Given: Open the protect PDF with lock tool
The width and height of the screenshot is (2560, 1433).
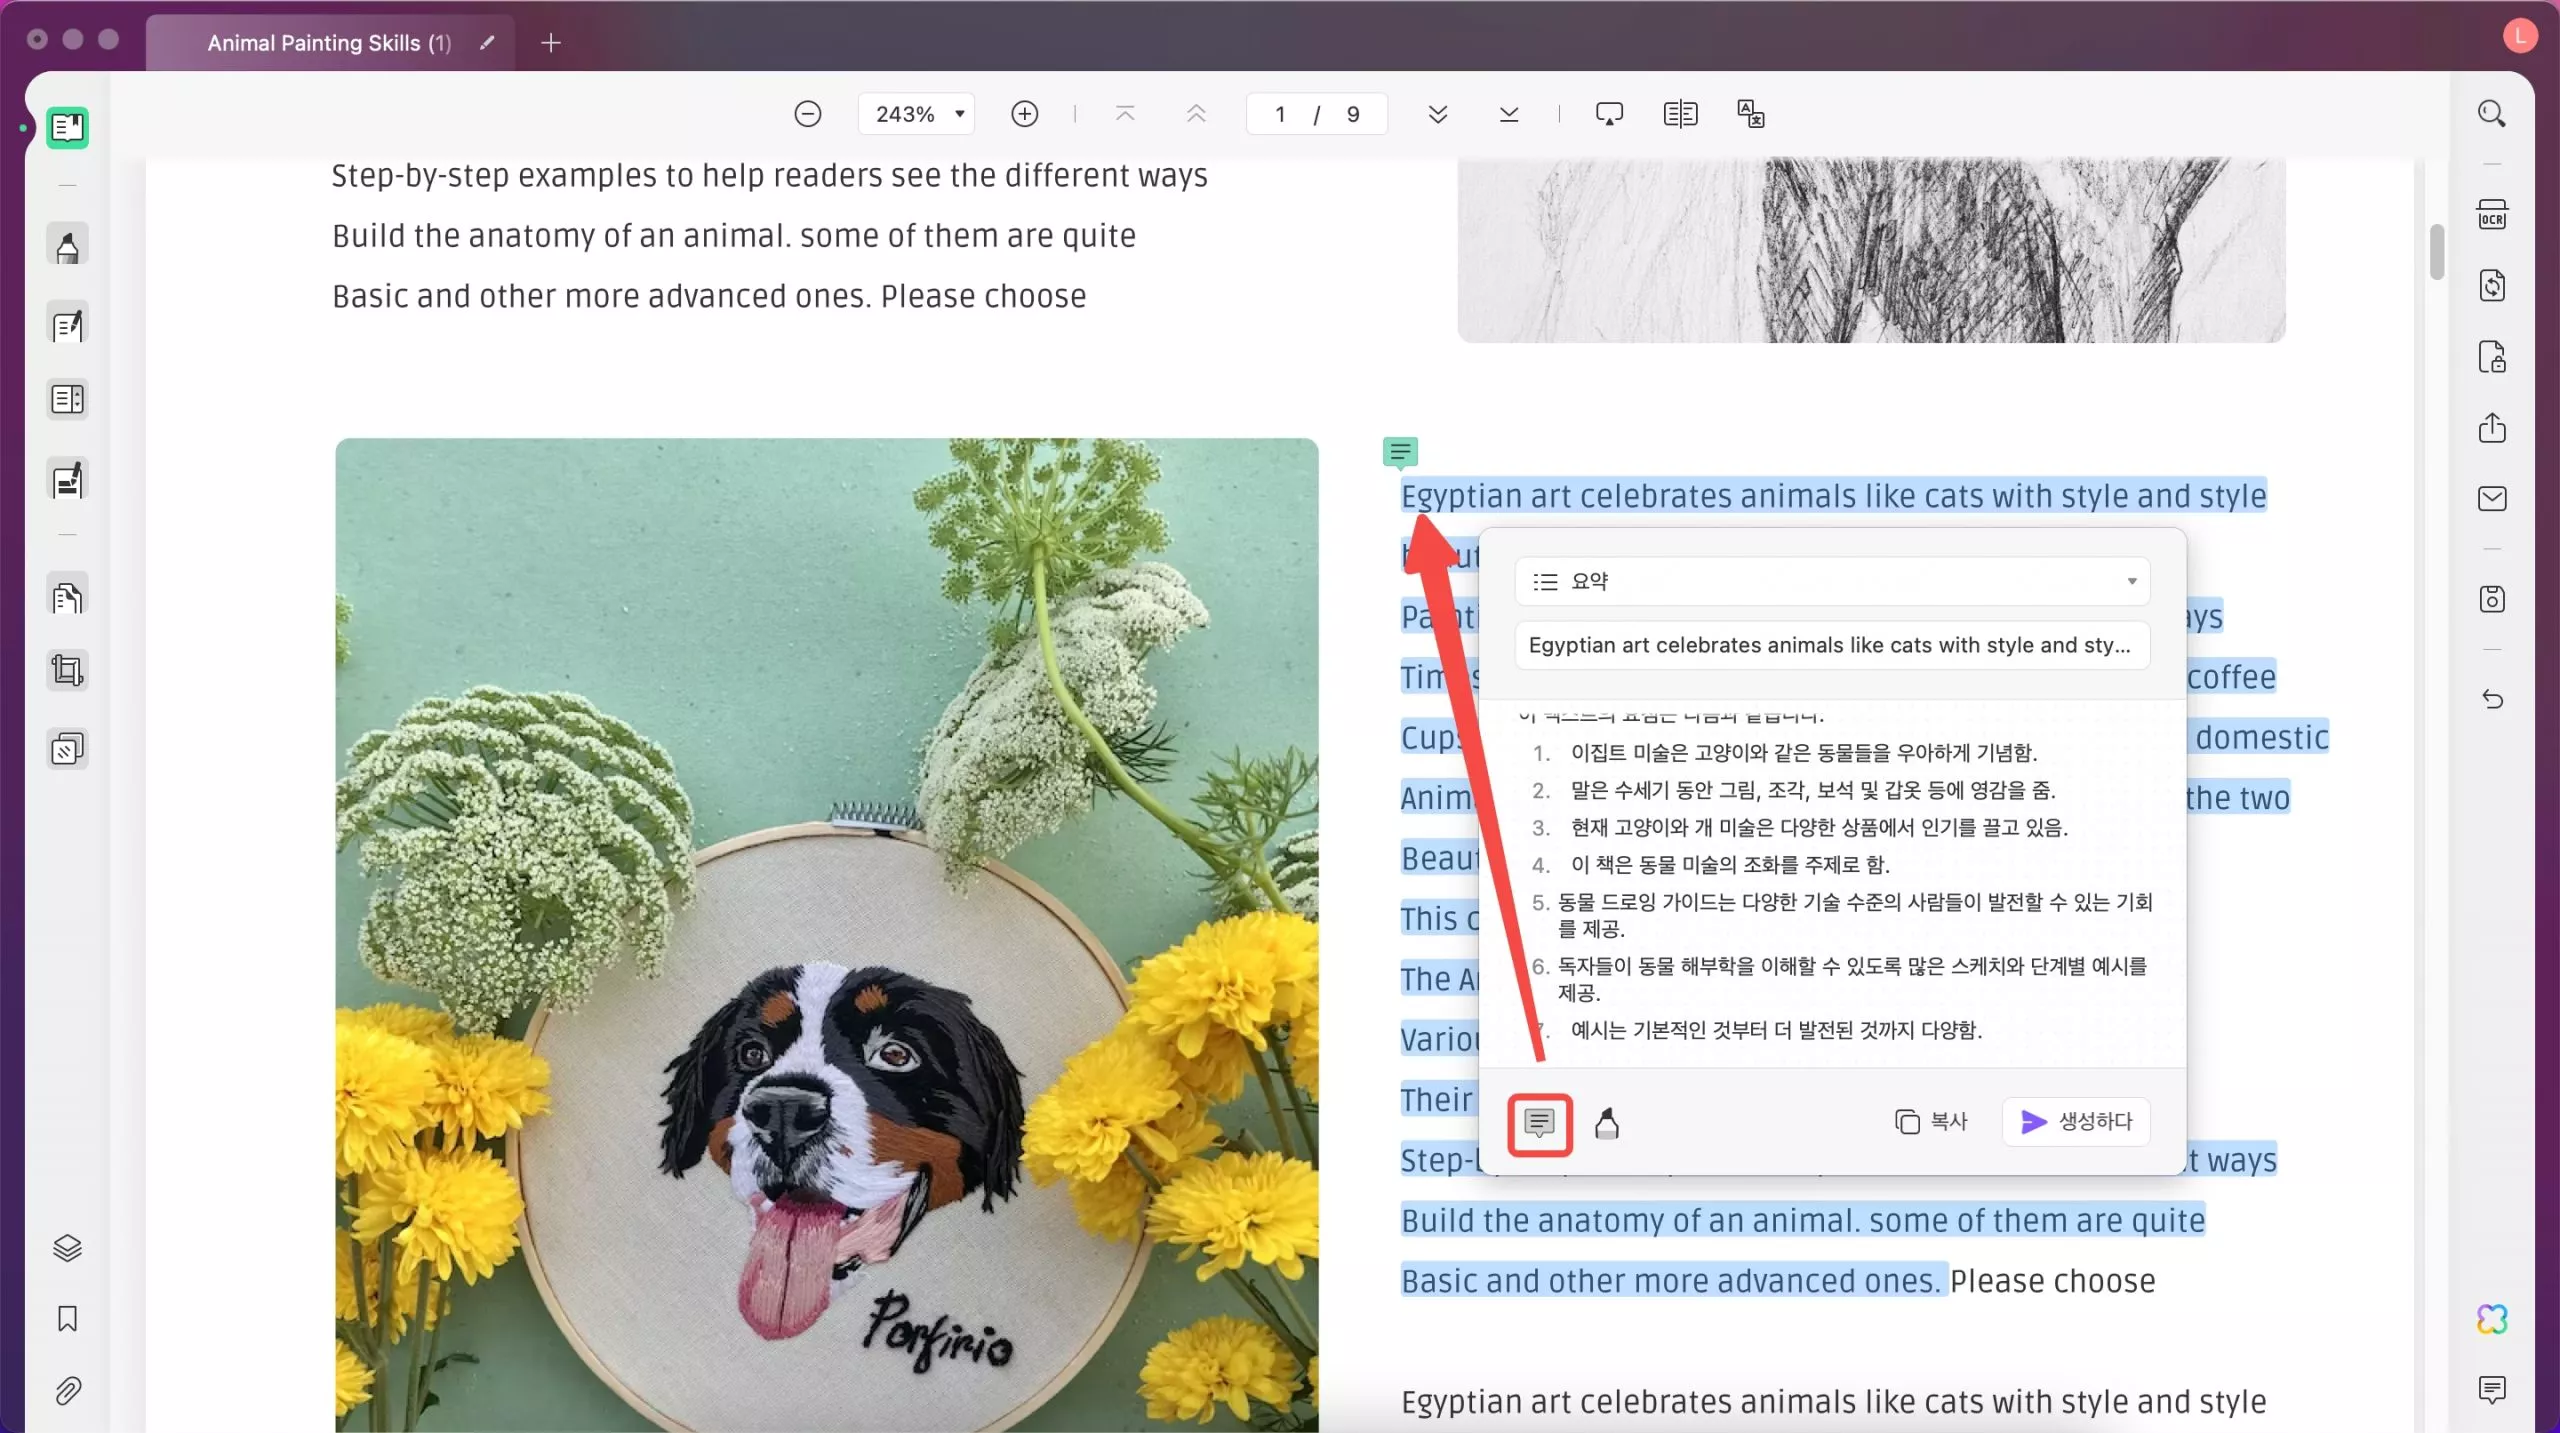Looking at the screenshot, I should [2492, 357].
